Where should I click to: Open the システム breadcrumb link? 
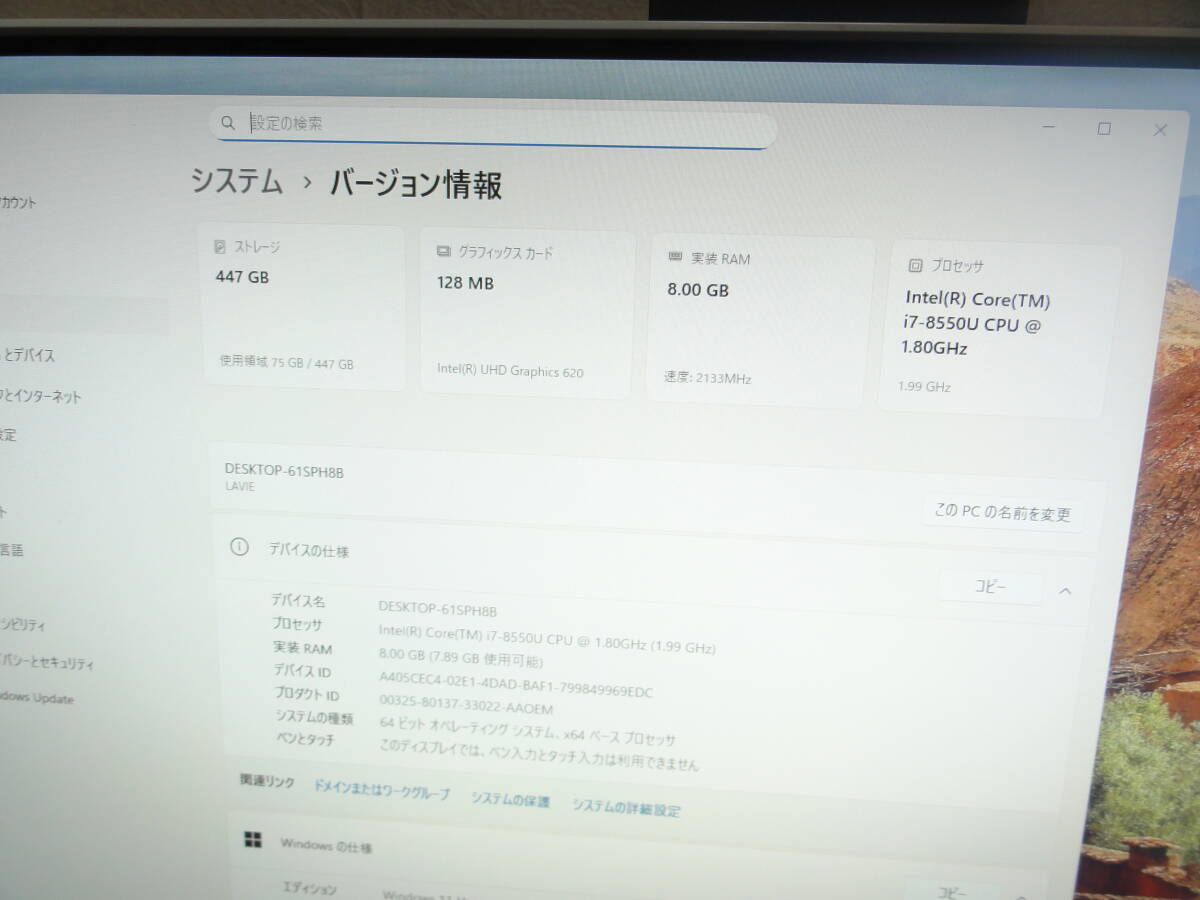(237, 181)
